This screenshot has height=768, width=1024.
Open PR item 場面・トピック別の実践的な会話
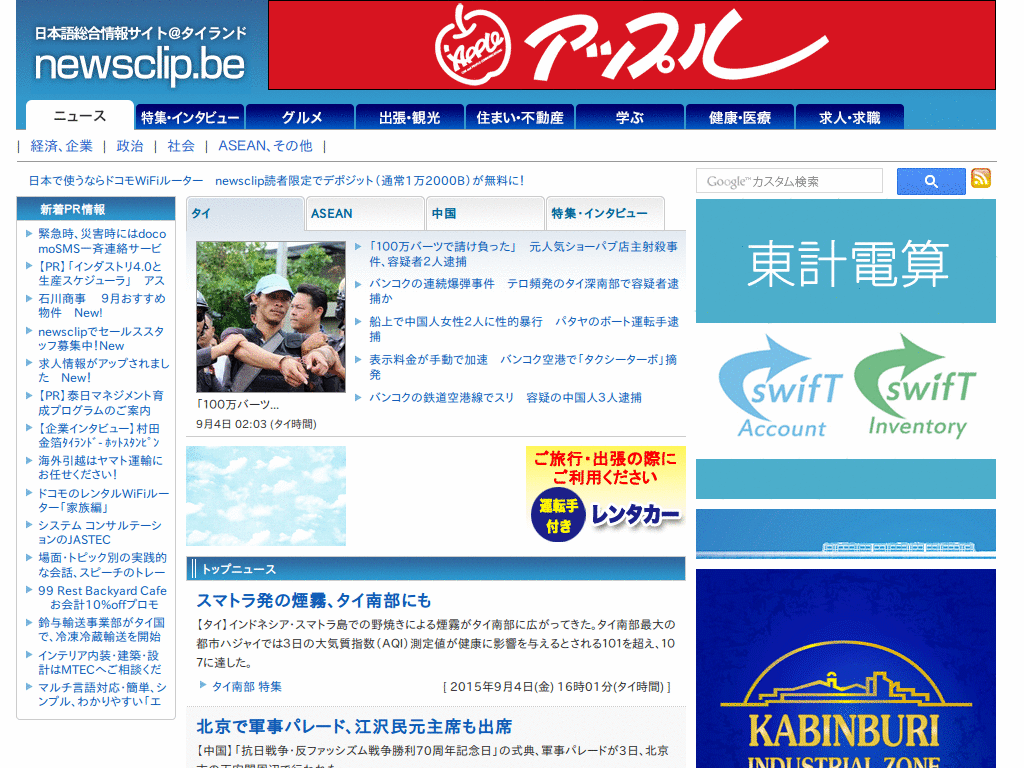[x=103, y=565]
